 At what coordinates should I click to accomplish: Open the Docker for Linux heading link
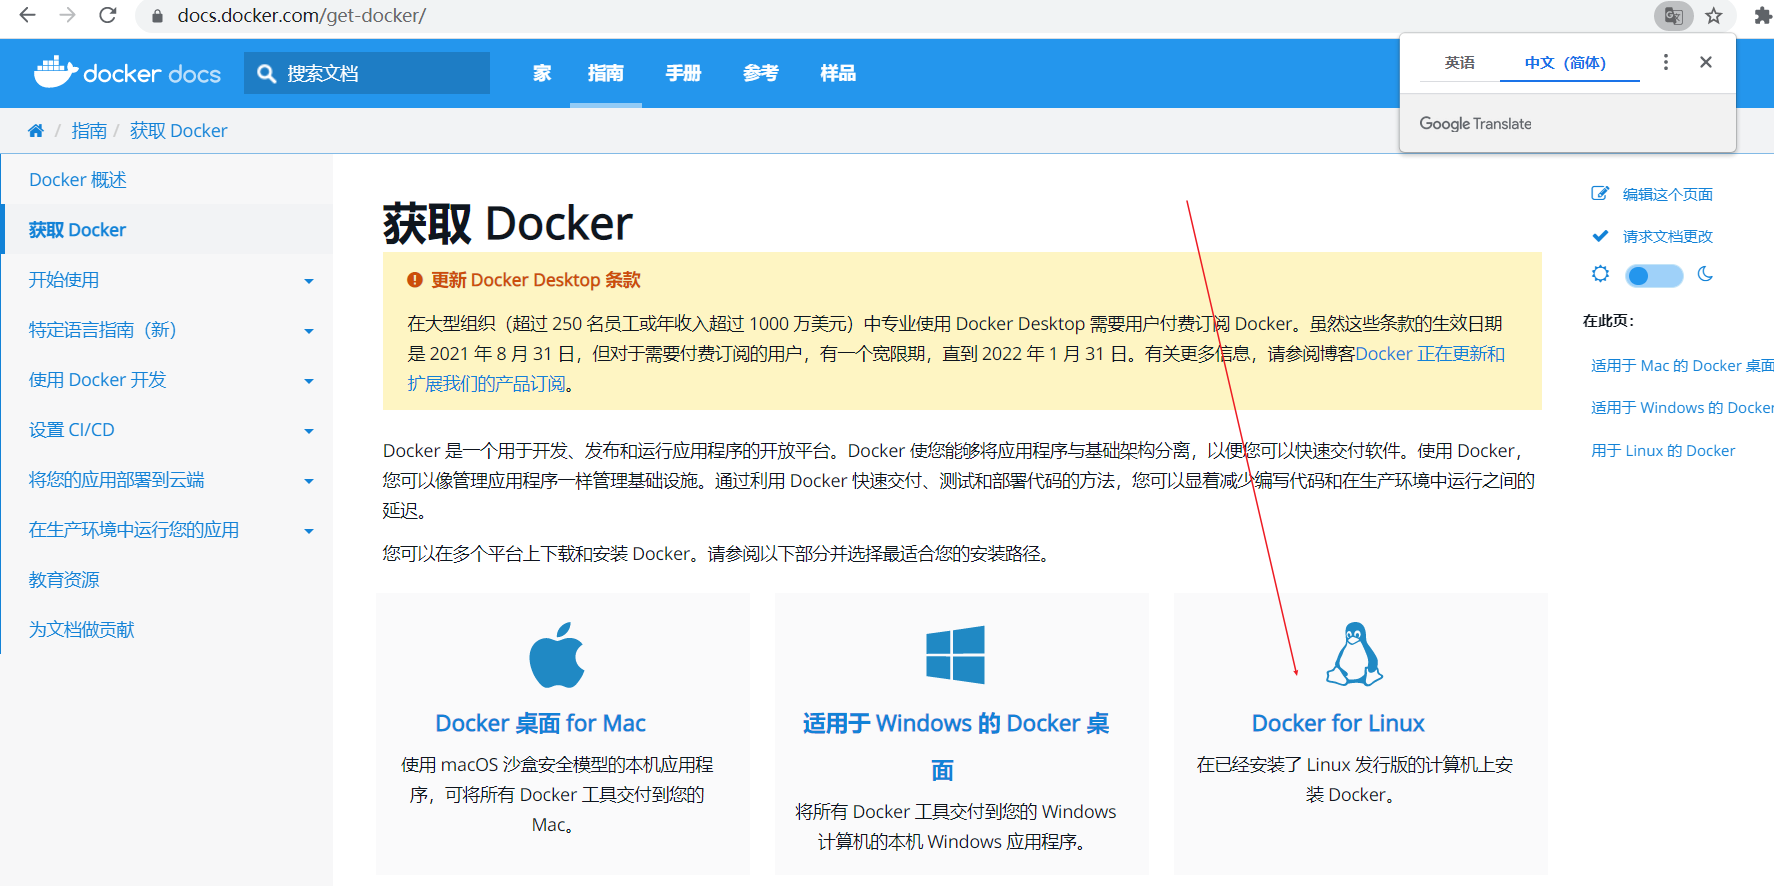pyautogui.click(x=1338, y=723)
